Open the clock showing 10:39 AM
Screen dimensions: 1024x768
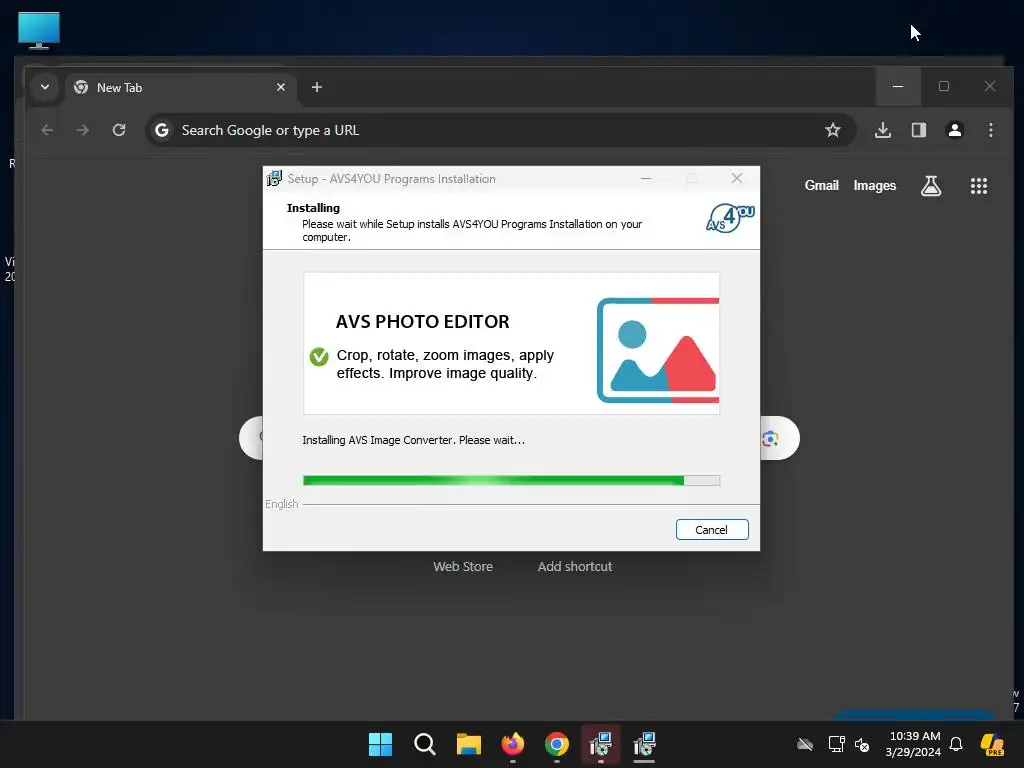914,744
